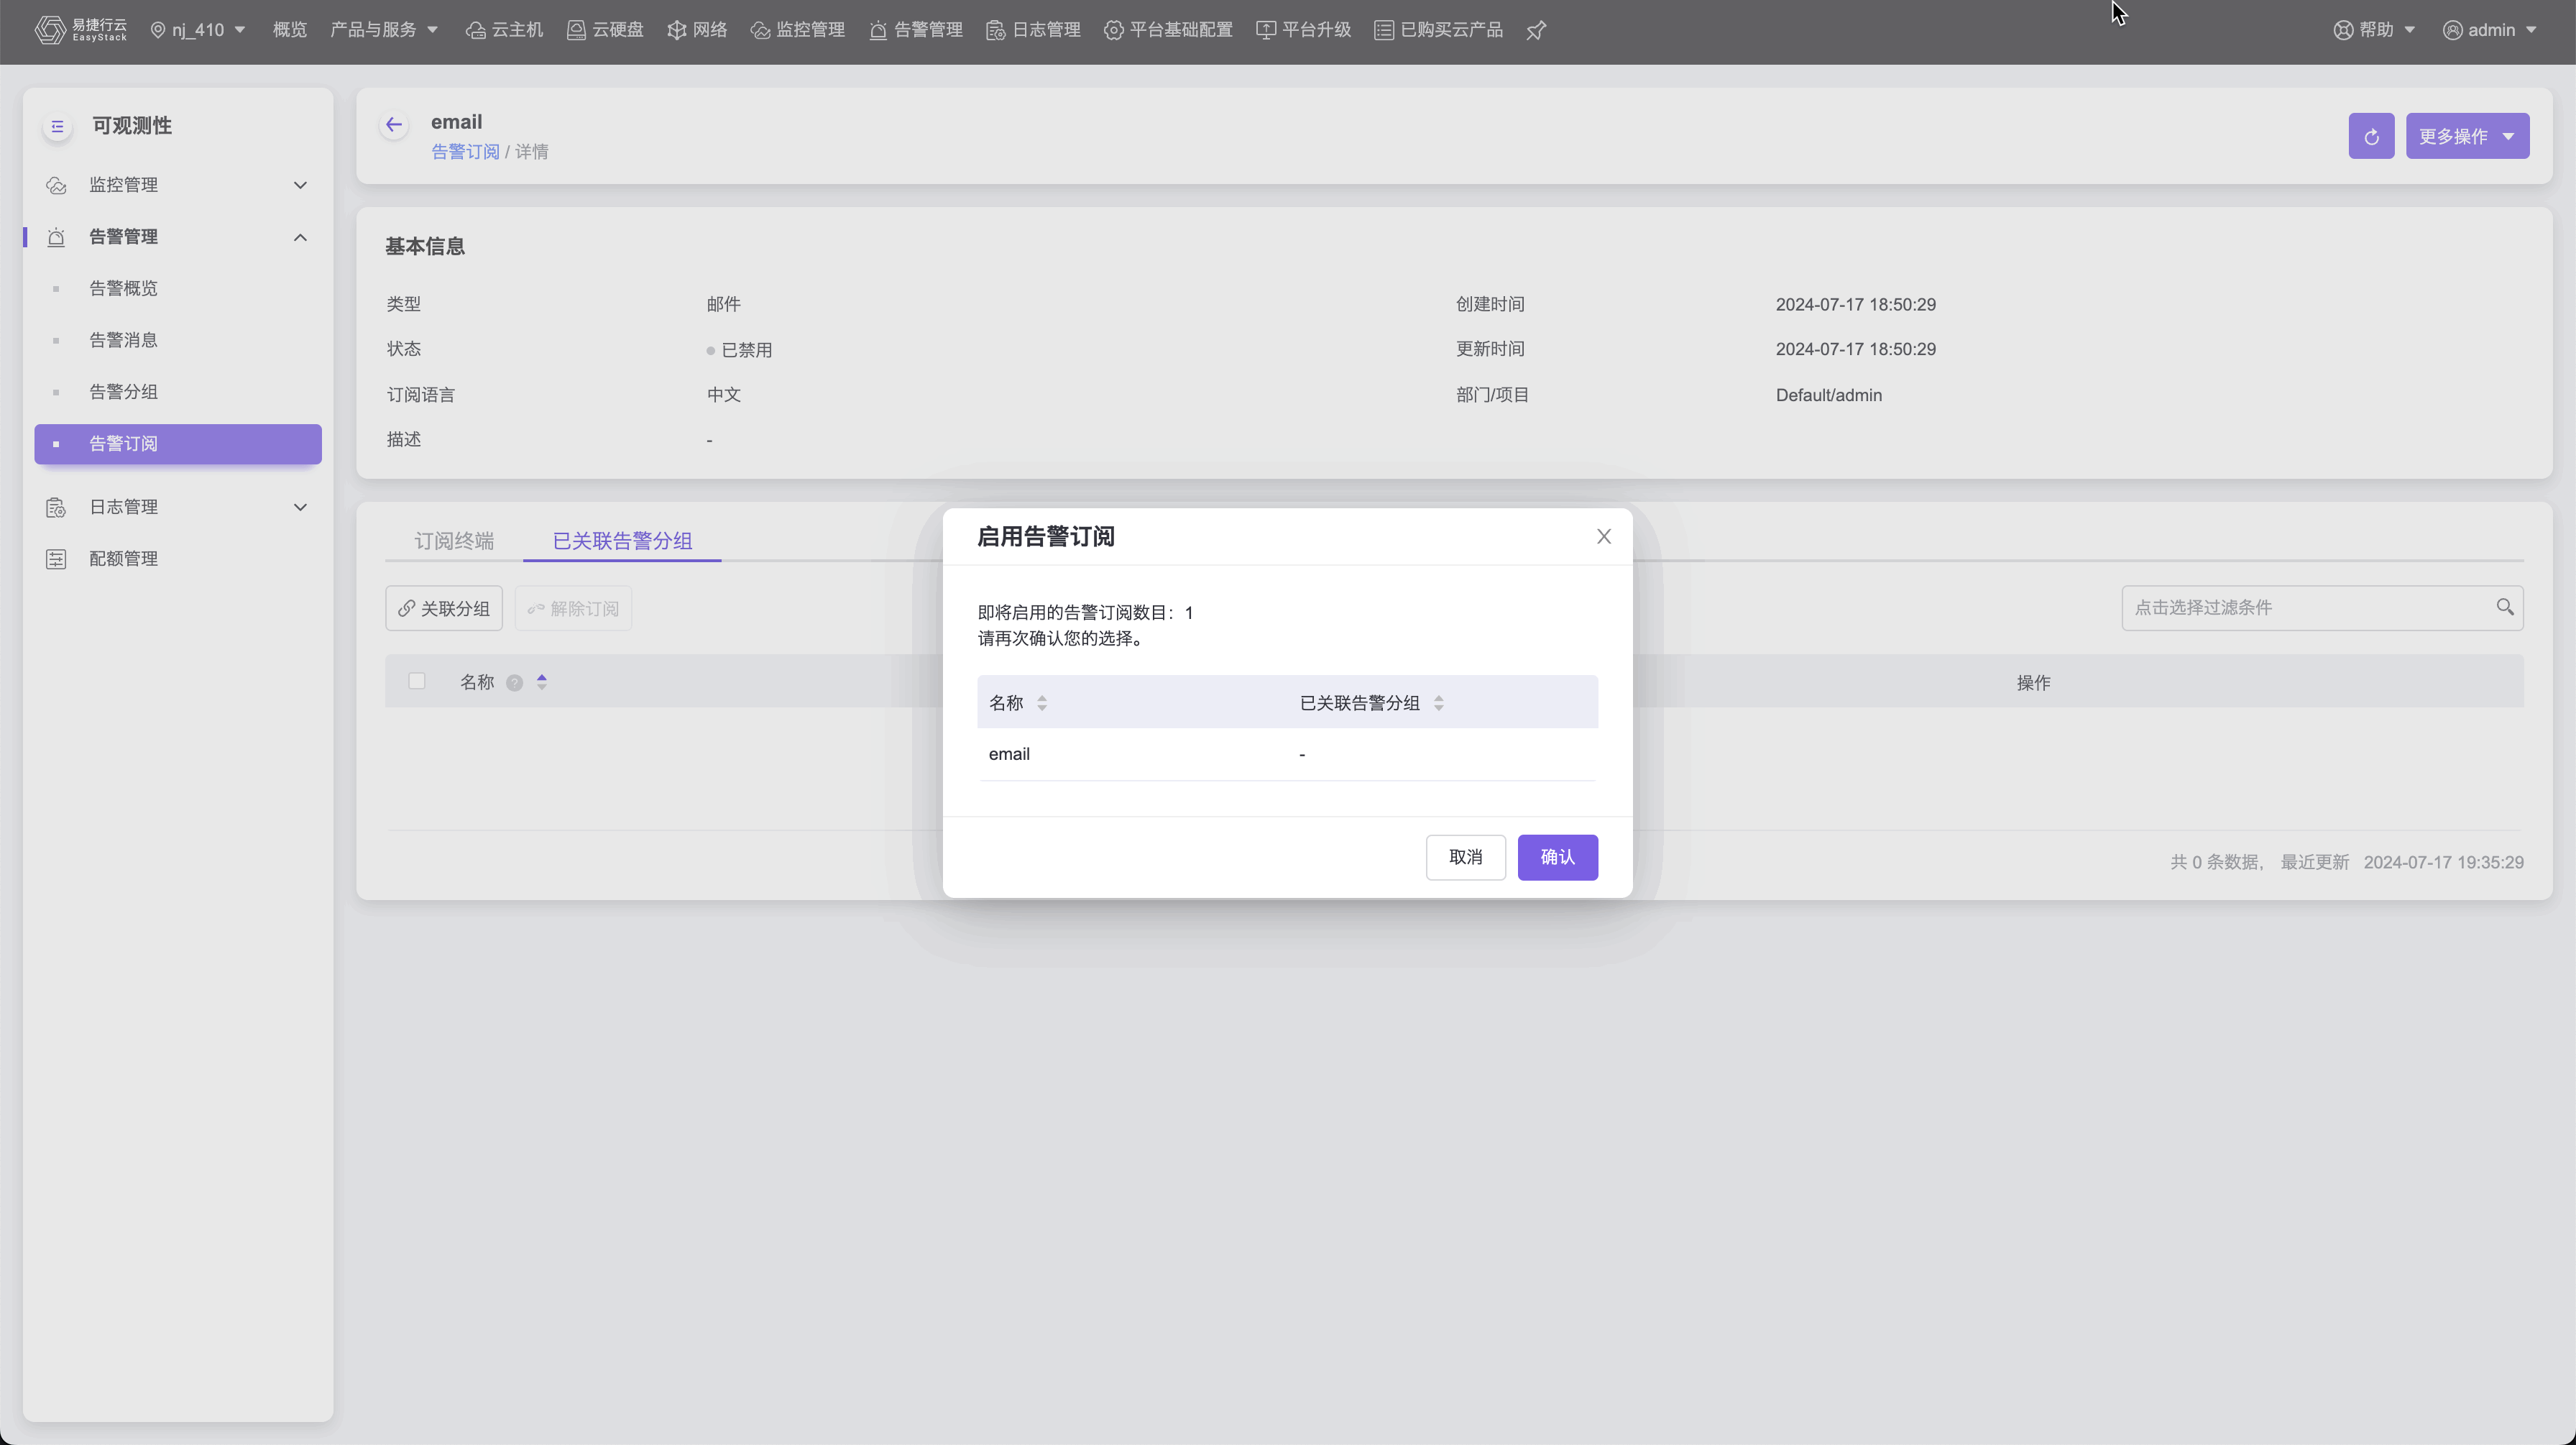
Task: Select 告警分组 in the sidebar
Action: pyautogui.click(x=123, y=392)
